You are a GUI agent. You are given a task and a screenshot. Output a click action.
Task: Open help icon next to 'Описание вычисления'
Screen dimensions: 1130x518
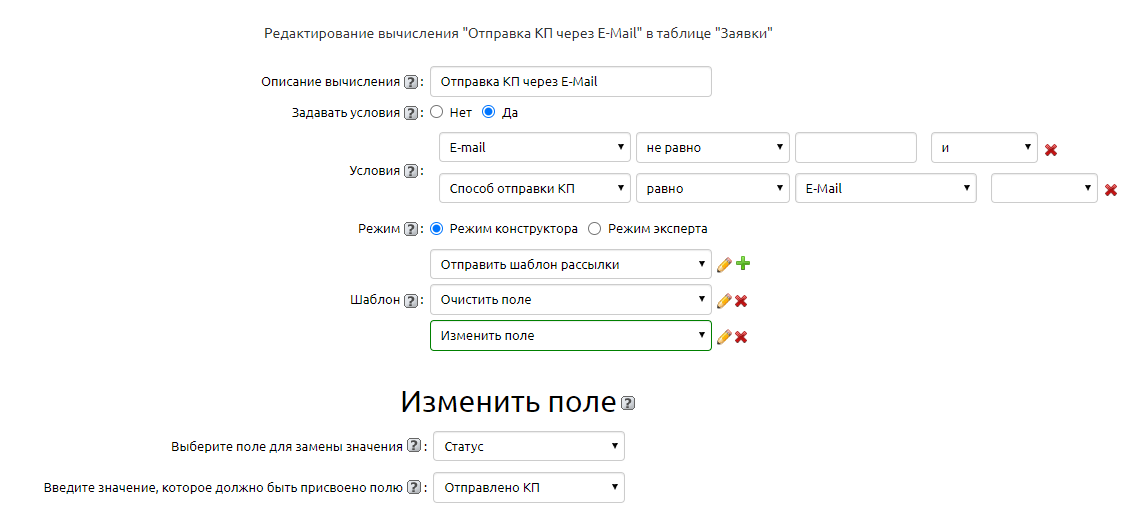(x=410, y=82)
